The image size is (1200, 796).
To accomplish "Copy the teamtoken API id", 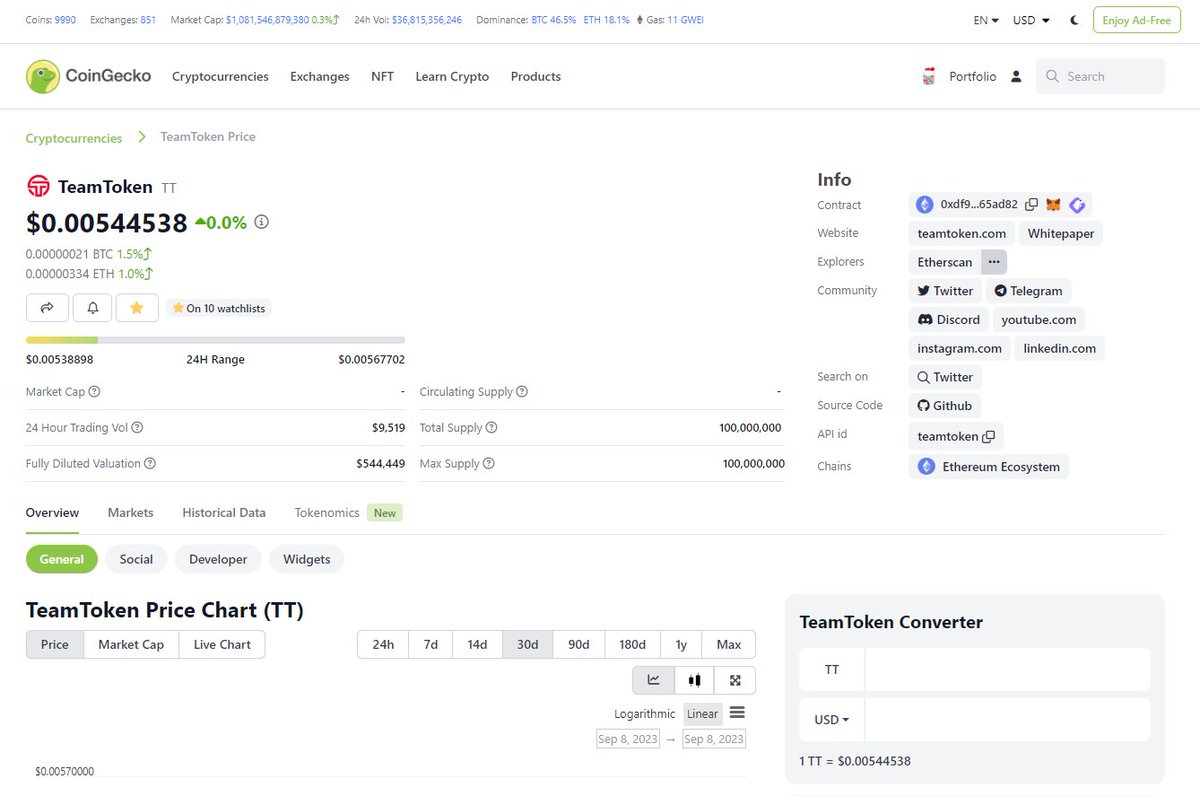I will pyautogui.click(x=988, y=437).
